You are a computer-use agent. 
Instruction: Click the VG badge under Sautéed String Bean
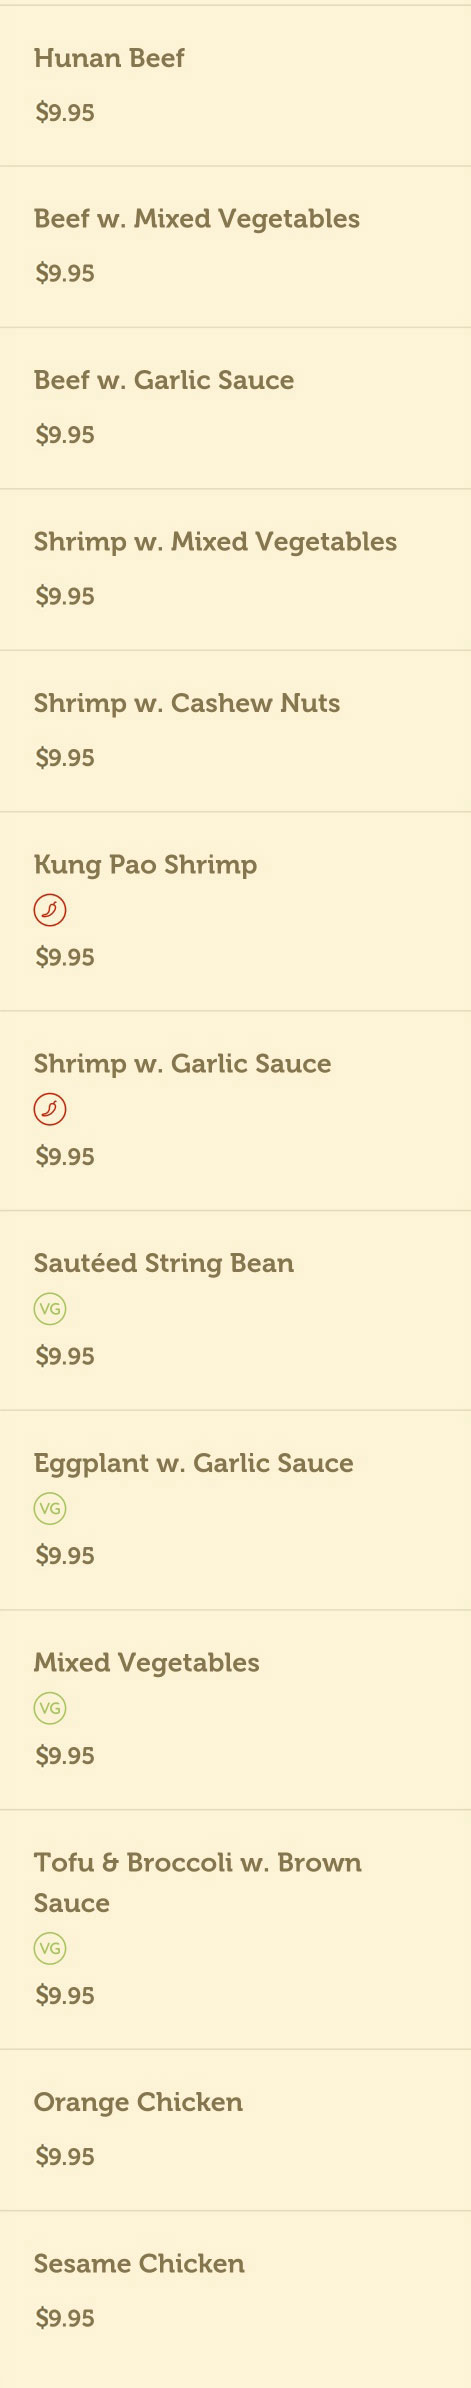coord(50,1308)
